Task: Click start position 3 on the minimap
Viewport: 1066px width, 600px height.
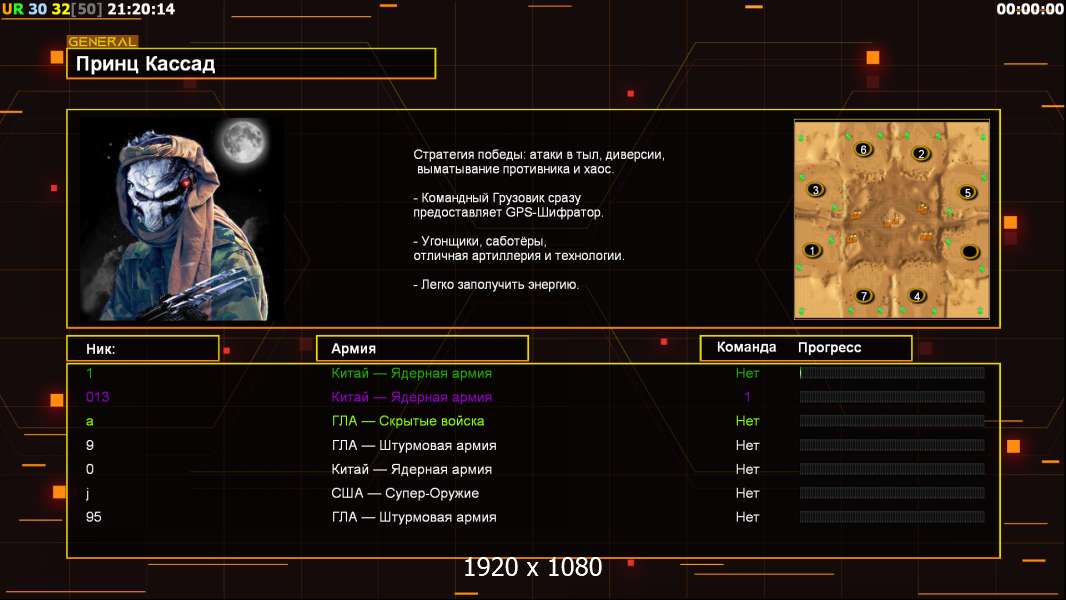Action: 816,190
